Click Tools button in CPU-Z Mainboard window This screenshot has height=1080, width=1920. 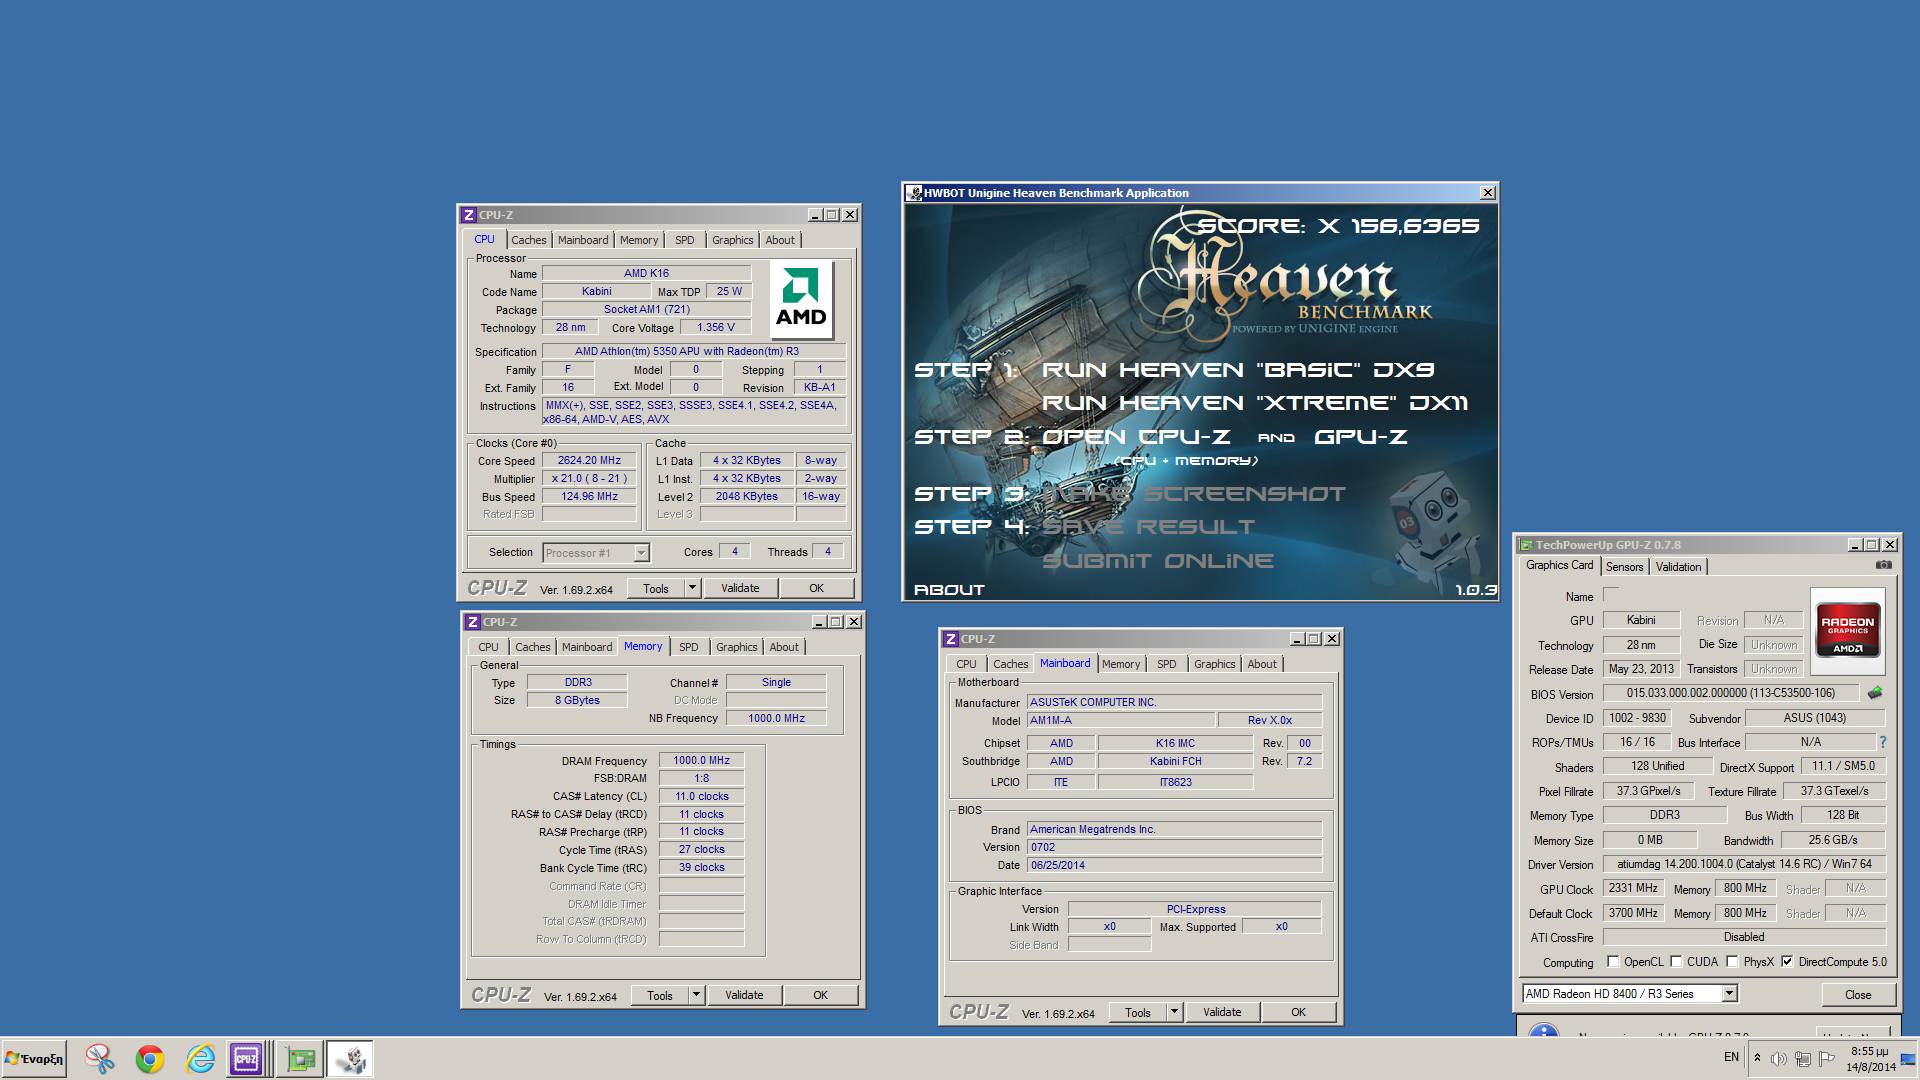pyautogui.click(x=1138, y=1012)
